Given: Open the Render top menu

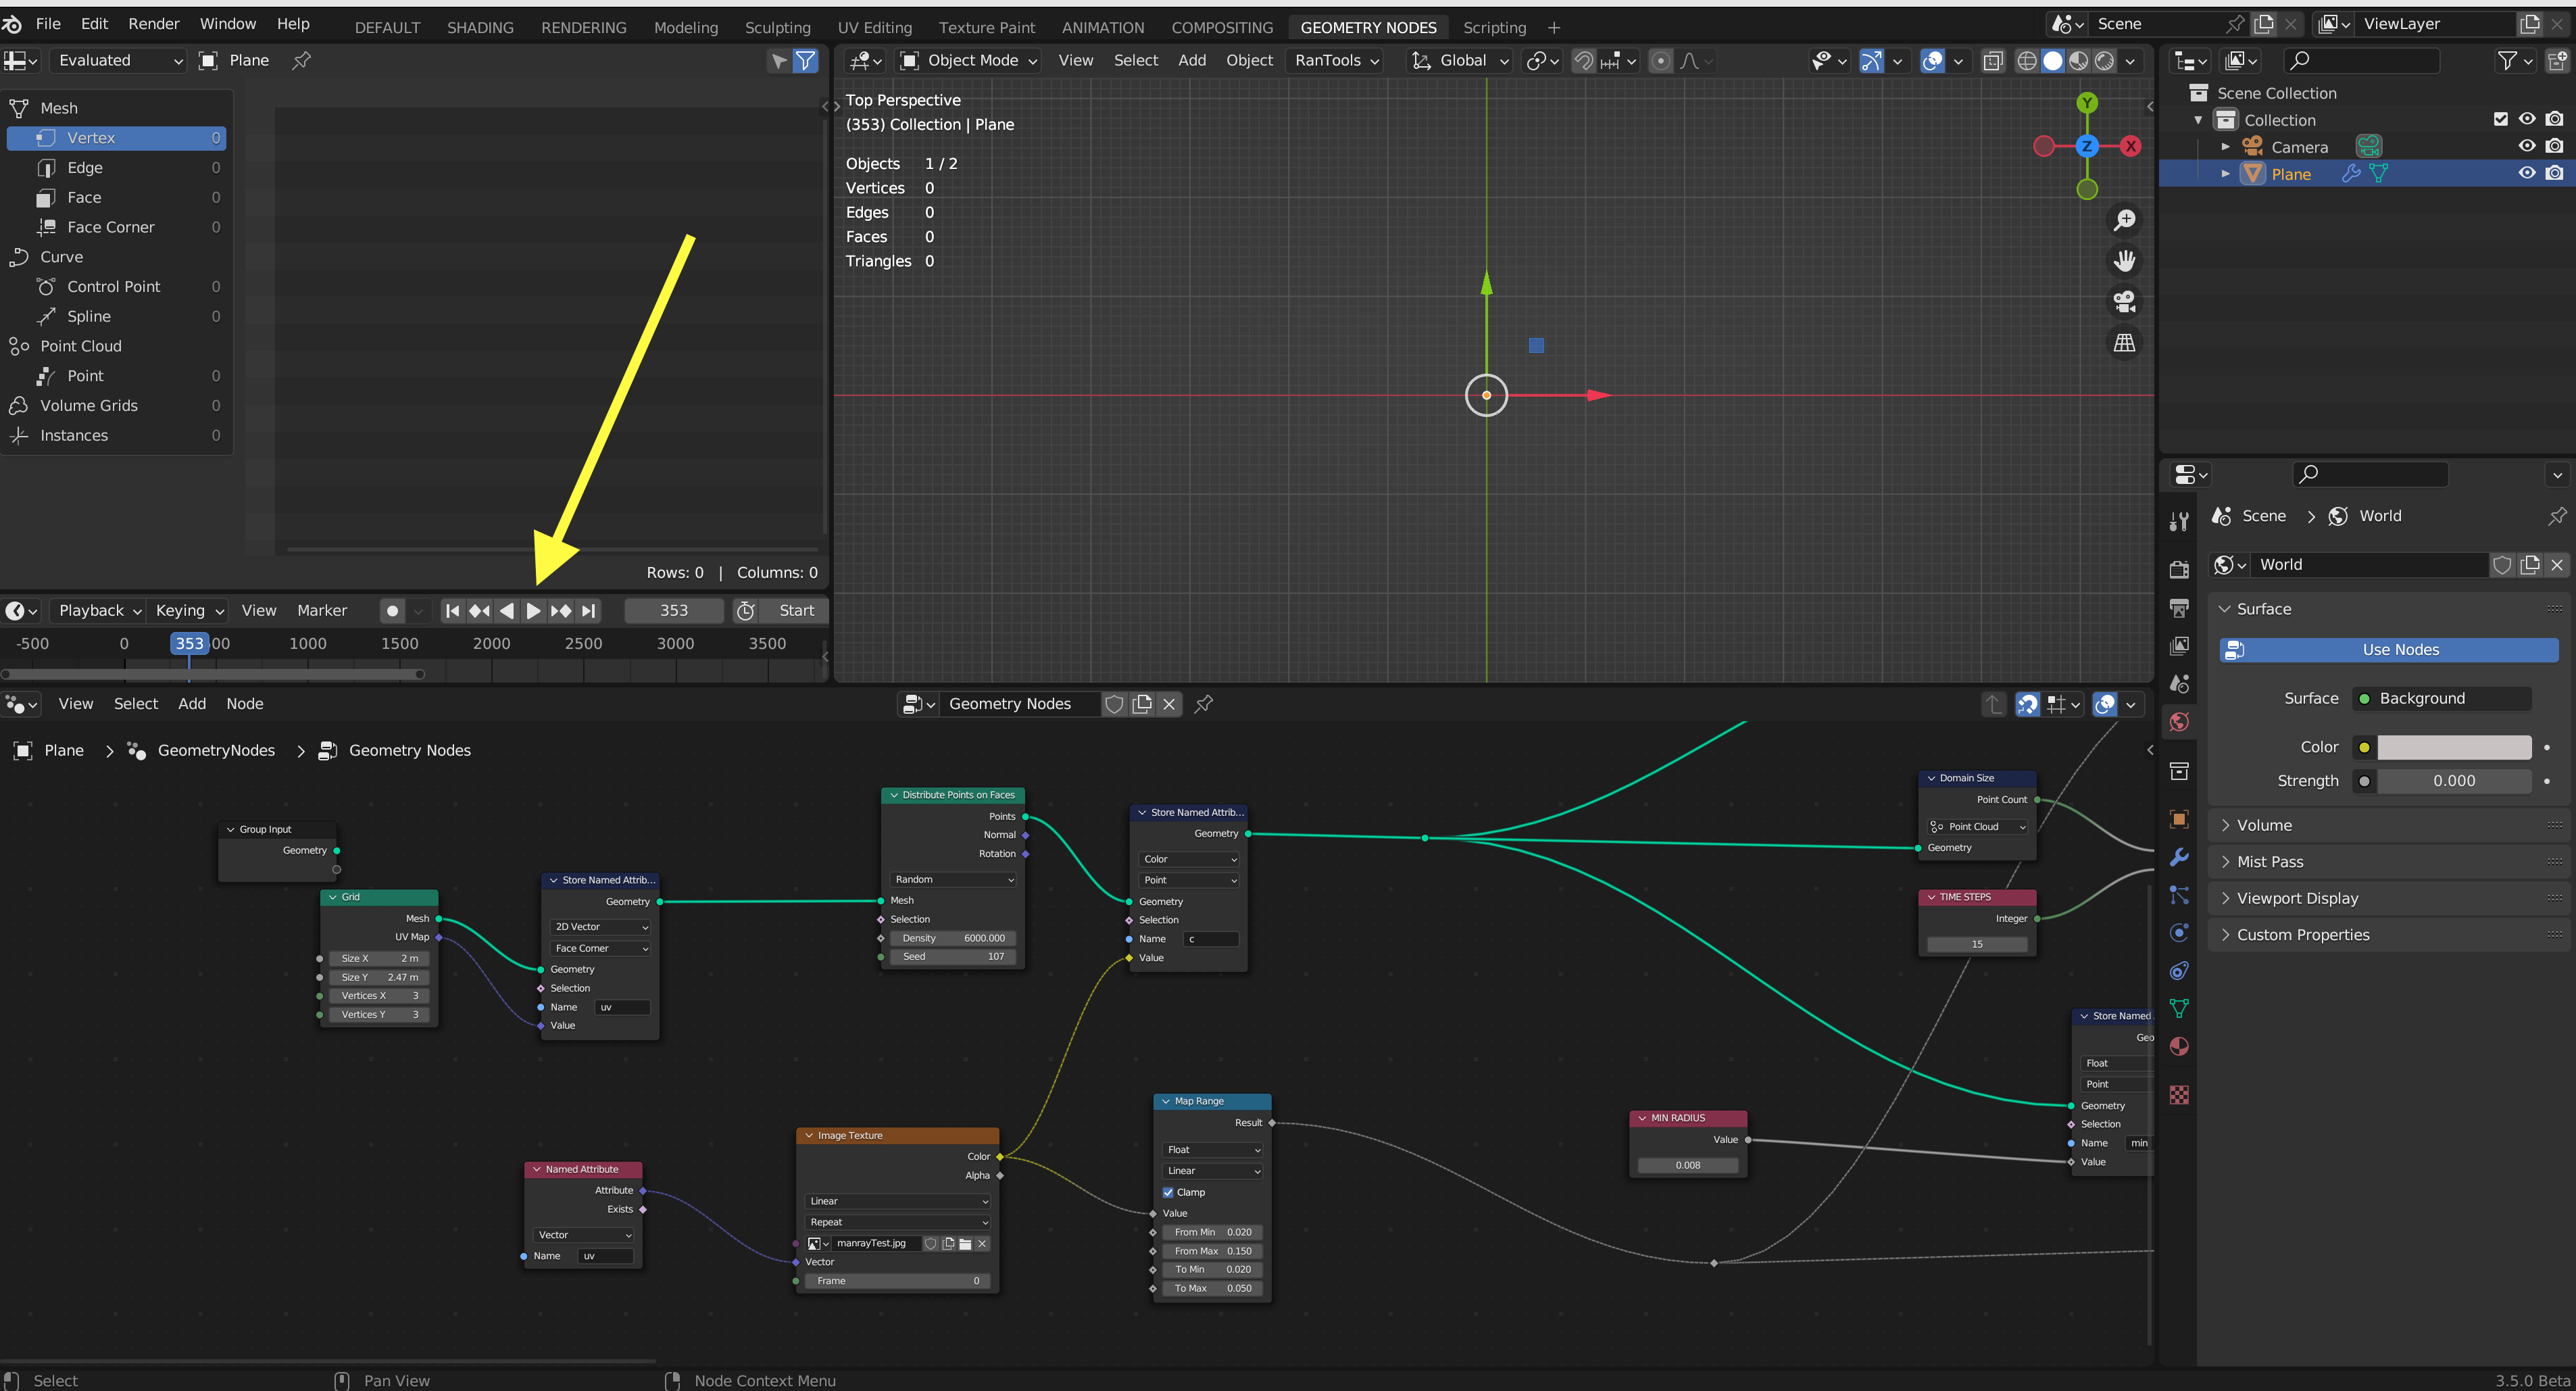Looking at the screenshot, I should 153,23.
